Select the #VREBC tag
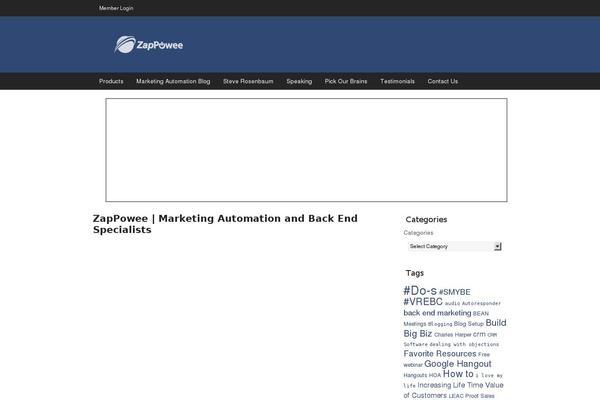Image resolution: width=600 pixels, height=400 pixels. (x=423, y=302)
